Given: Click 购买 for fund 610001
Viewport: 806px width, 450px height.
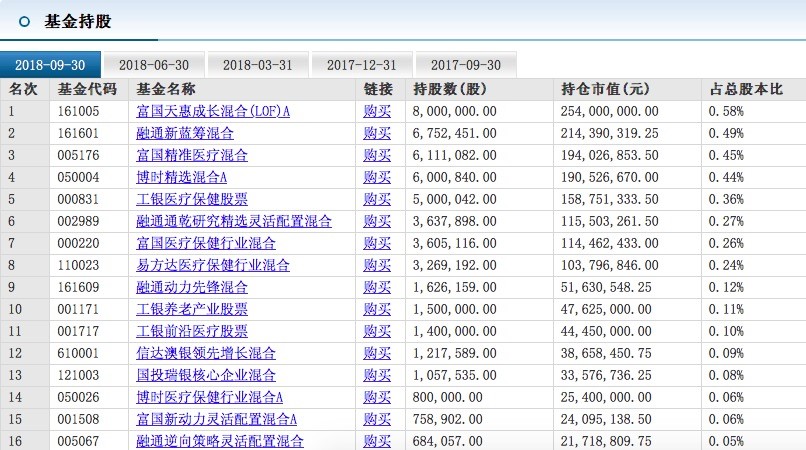Looking at the screenshot, I should click(377, 353).
